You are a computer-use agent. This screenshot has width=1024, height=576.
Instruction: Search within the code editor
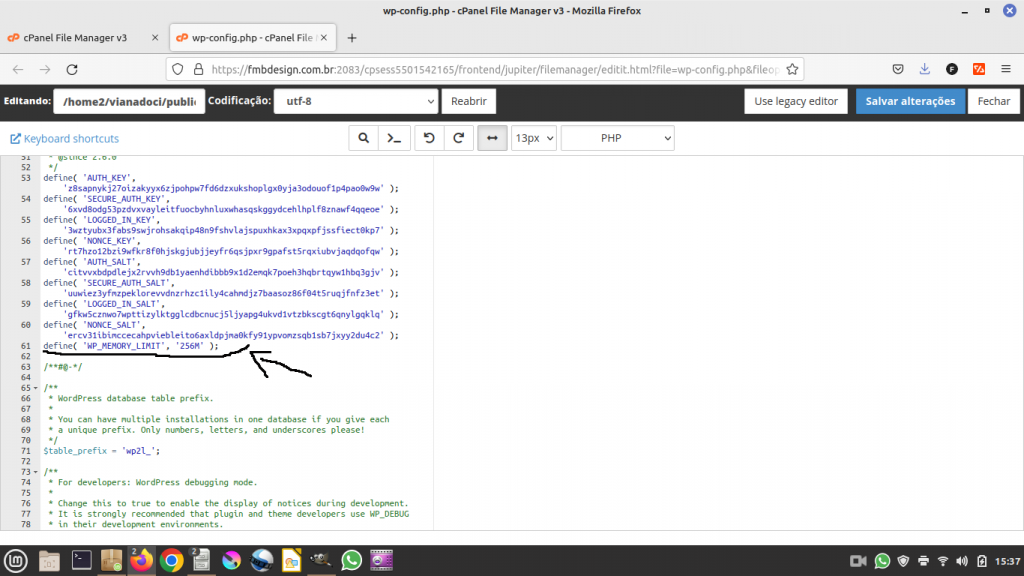tap(364, 137)
